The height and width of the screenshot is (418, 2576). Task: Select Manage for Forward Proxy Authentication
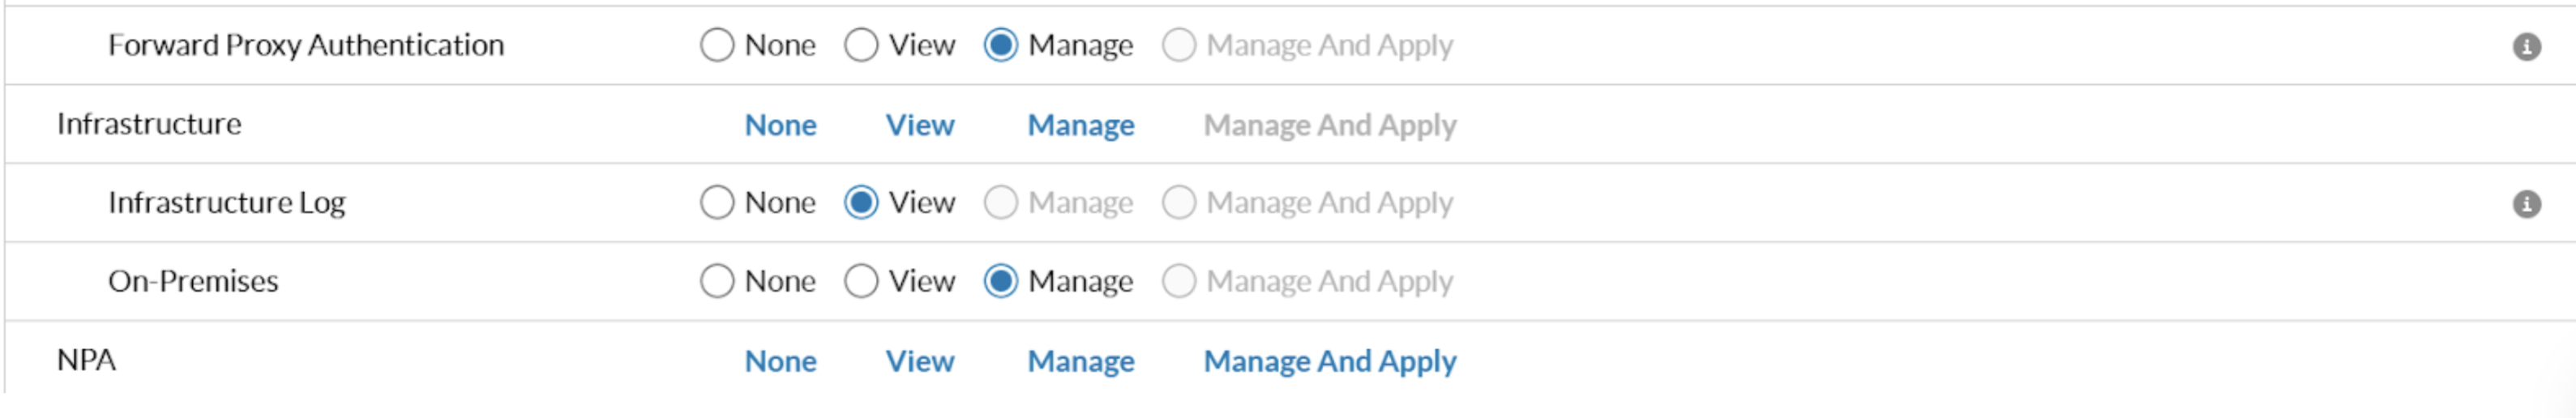coord(1000,45)
